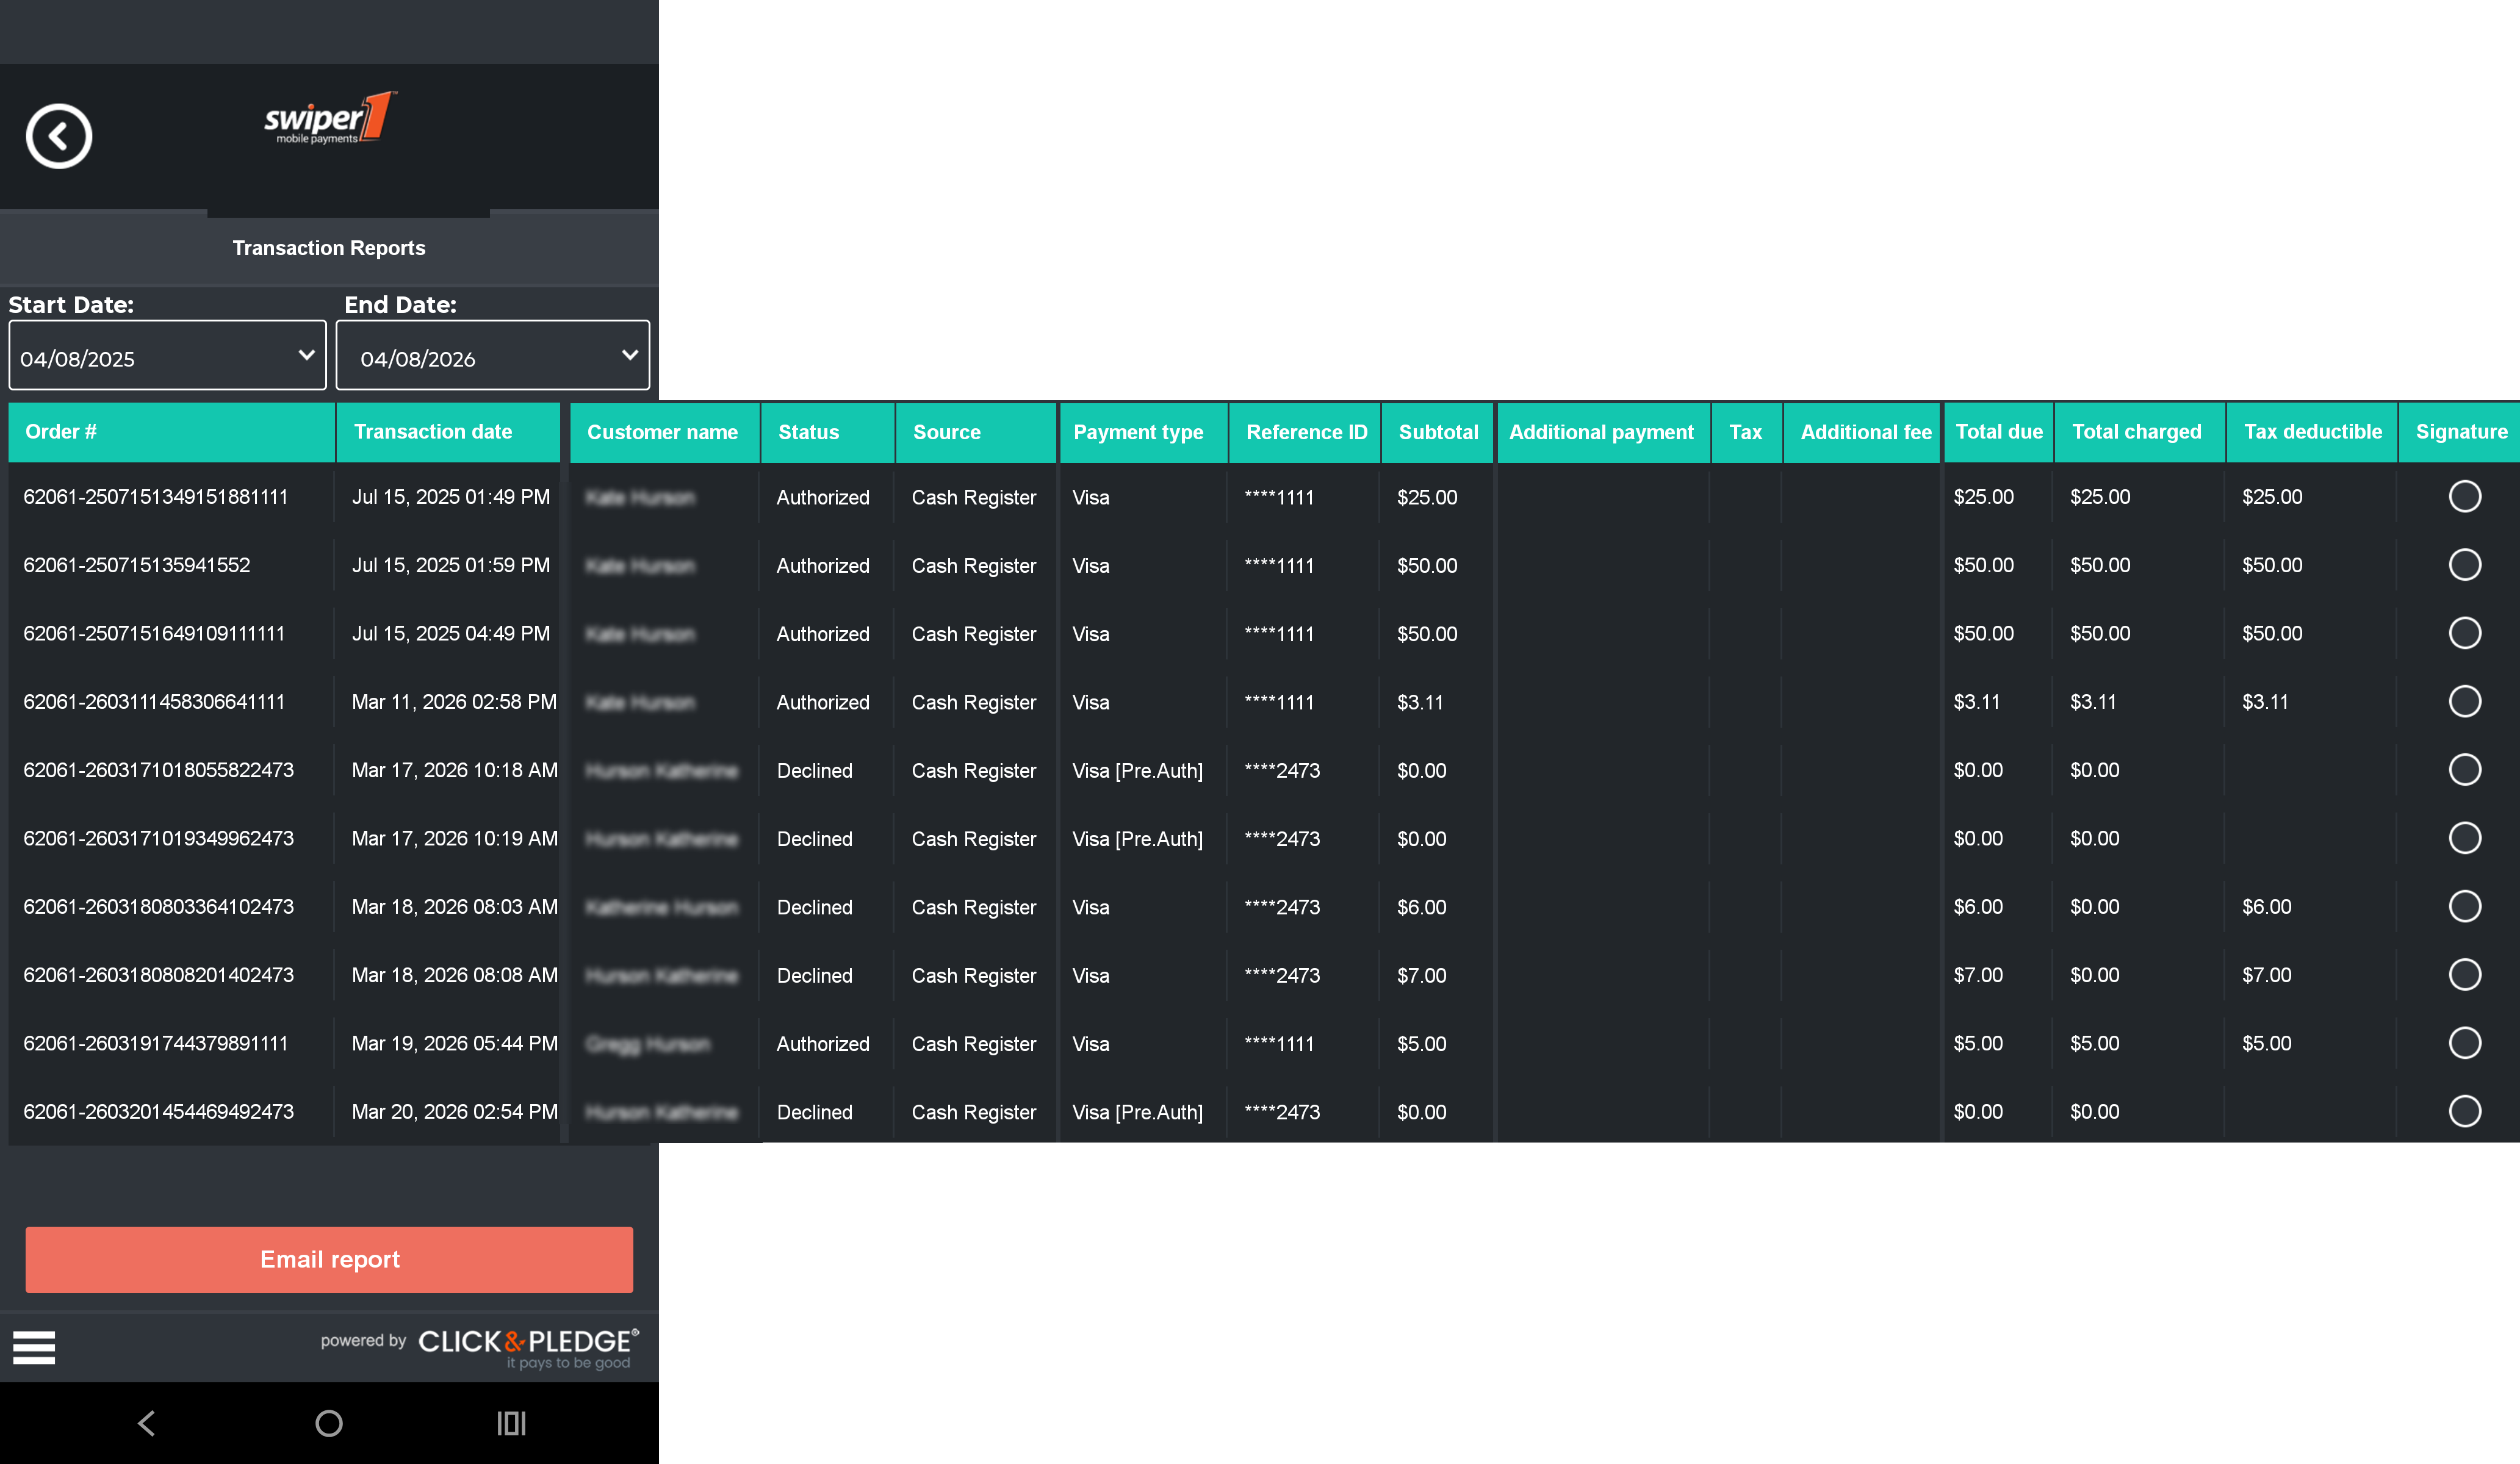Click the Order # column header

(171, 432)
